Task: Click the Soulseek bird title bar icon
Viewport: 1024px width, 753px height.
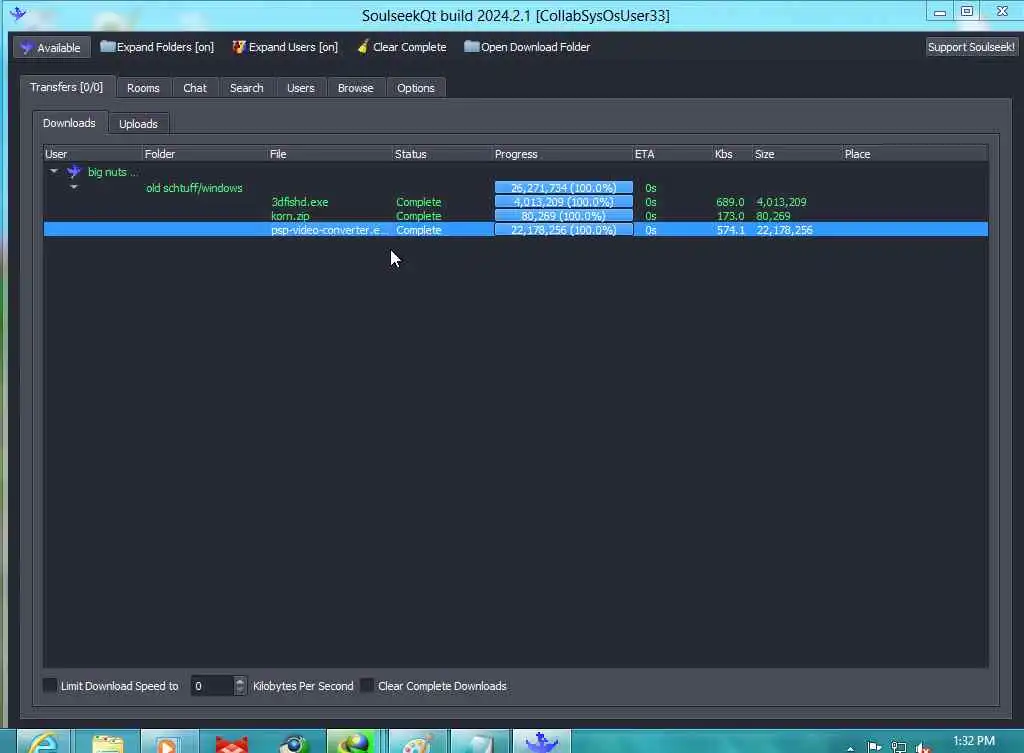Action: pyautogui.click(x=18, y=13)
